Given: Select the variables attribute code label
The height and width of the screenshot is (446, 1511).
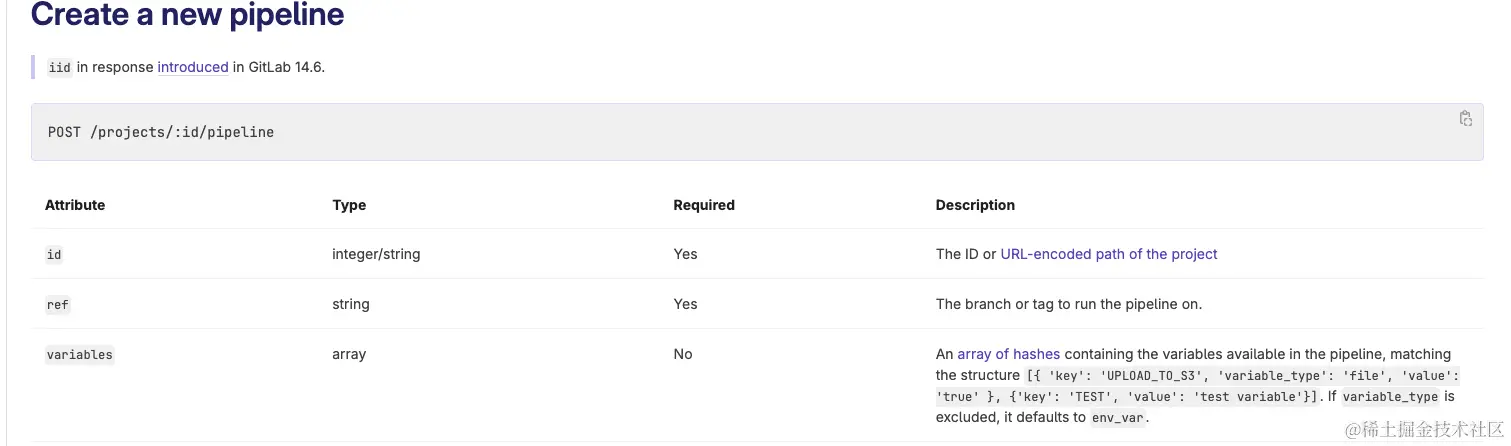Looking at the screenshot, I should [x=80, y=354].
